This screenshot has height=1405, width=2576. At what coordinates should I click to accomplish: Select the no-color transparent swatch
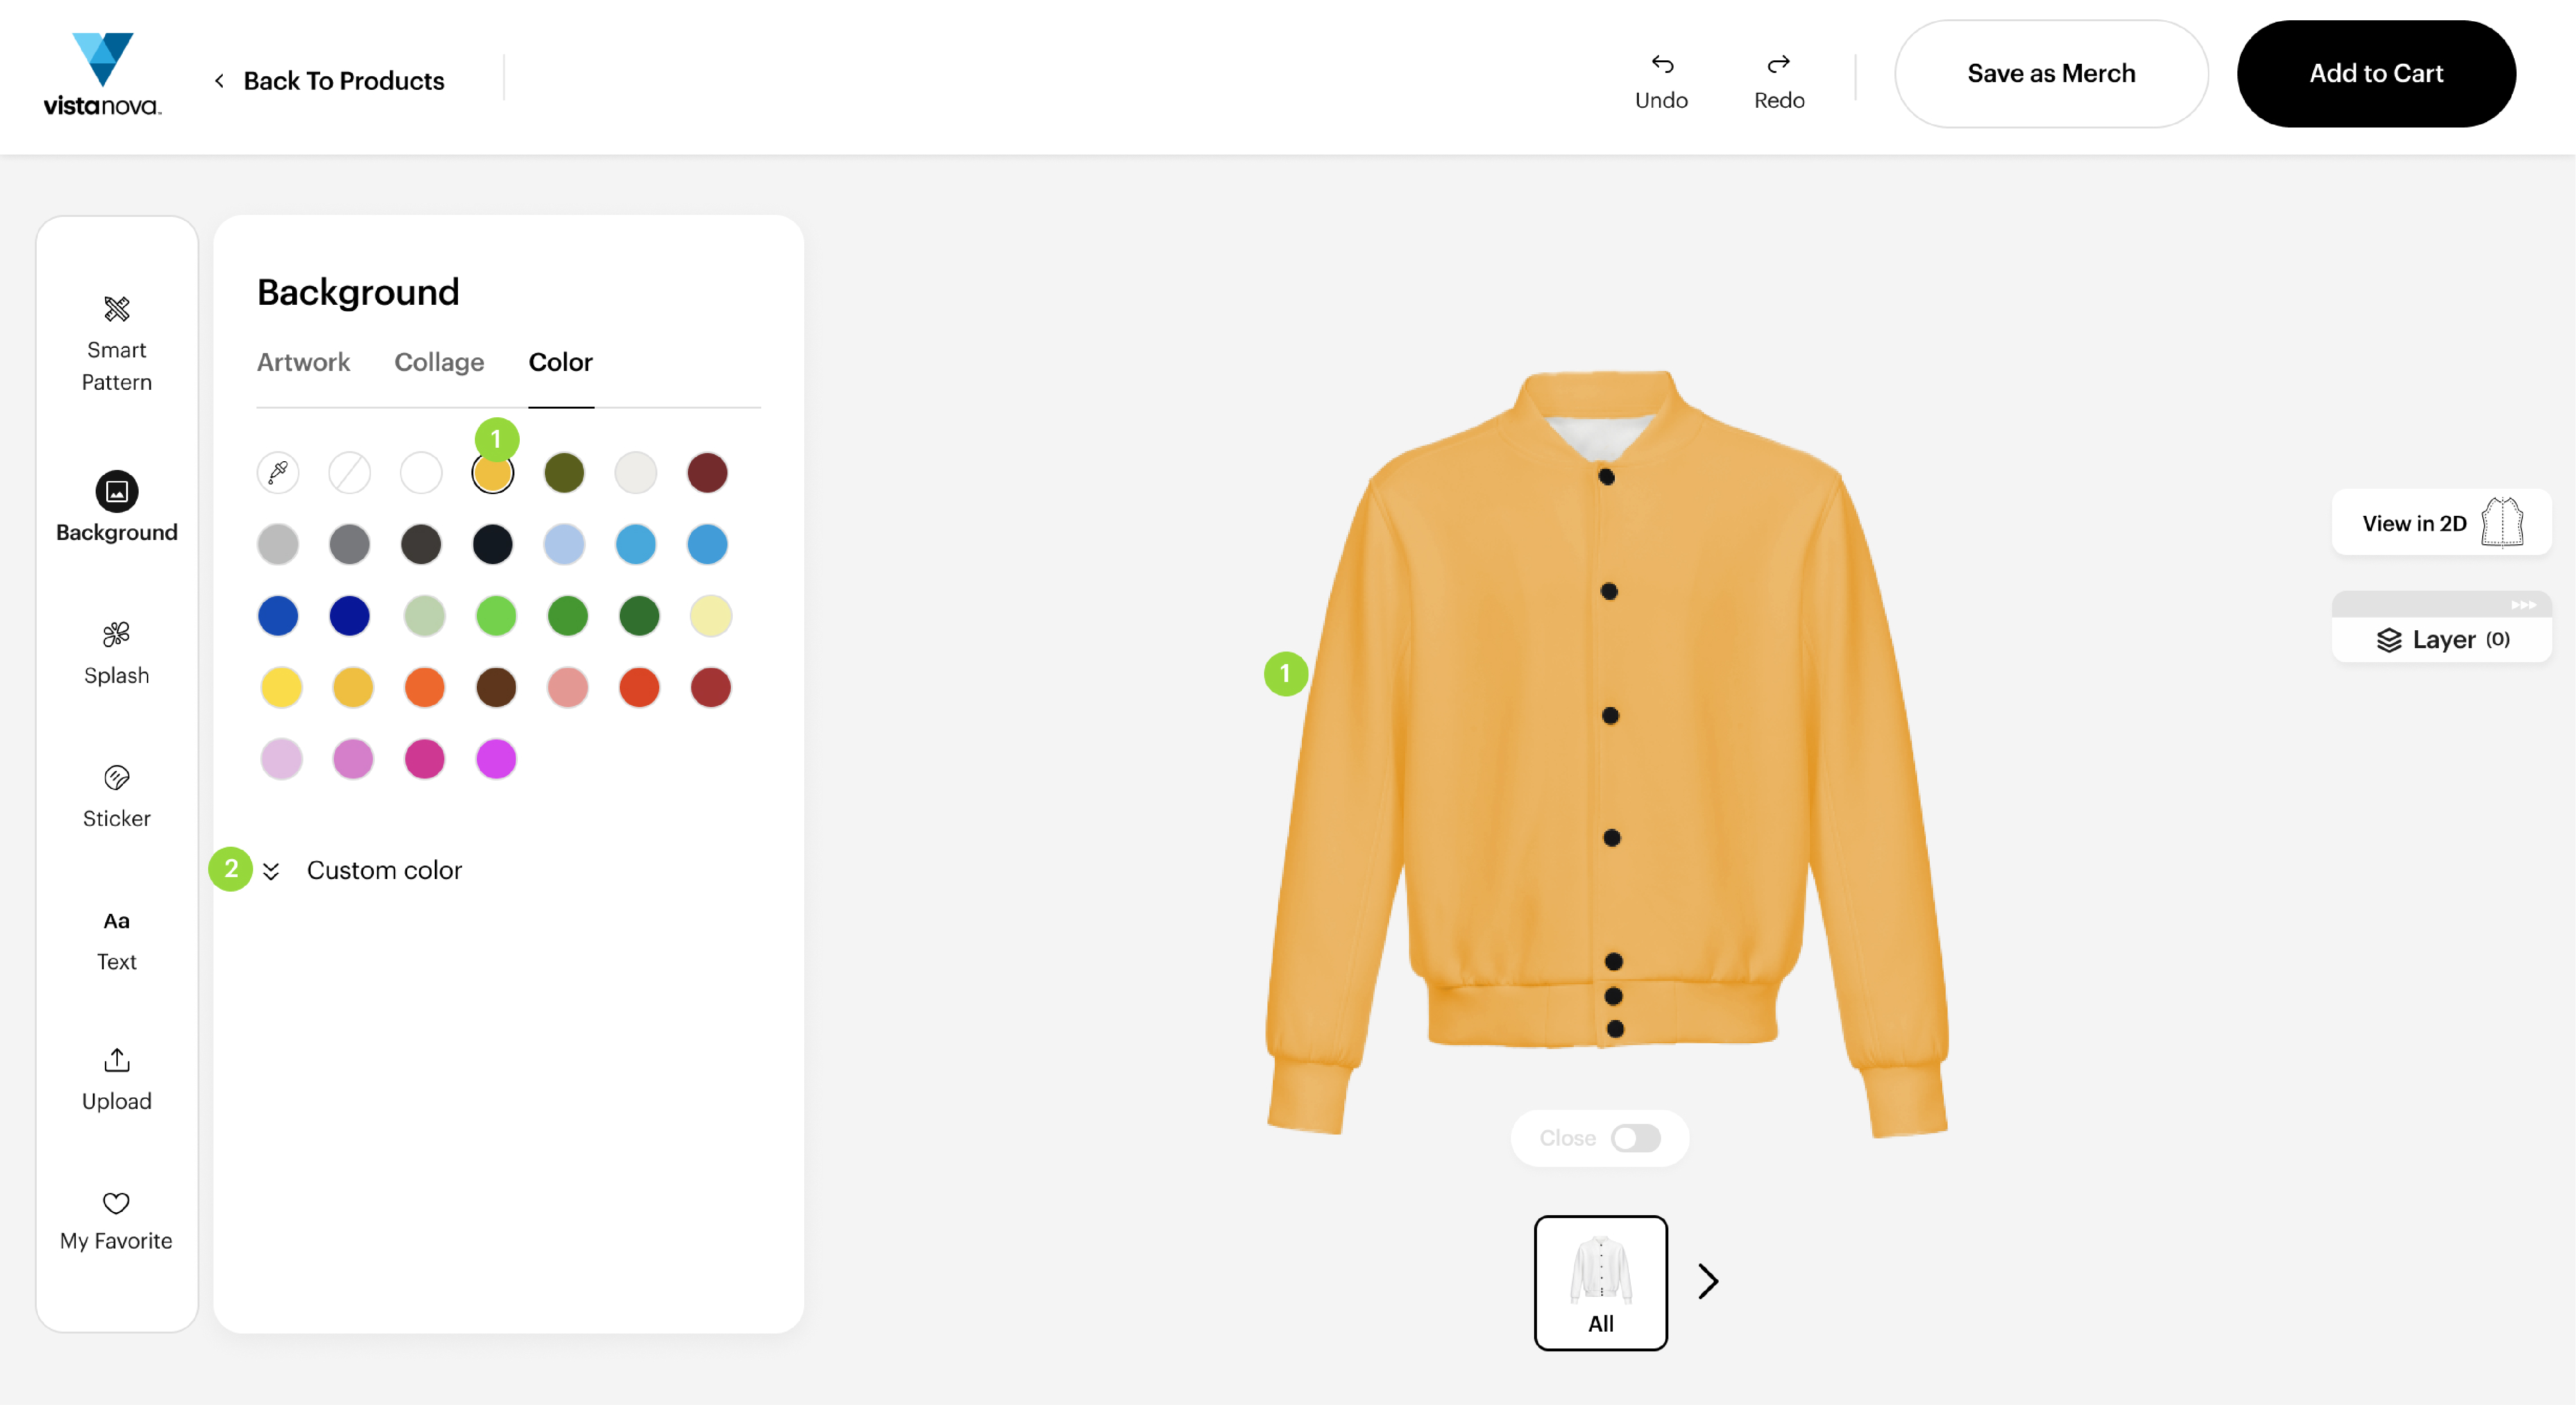(x=349, y=472)
